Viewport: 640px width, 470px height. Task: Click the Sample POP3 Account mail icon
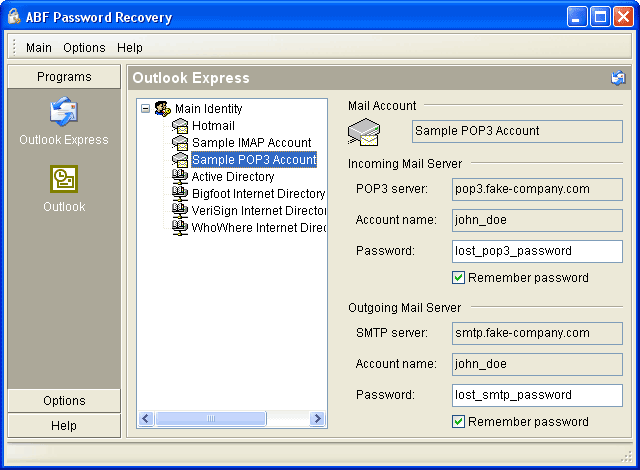pyautogui.click(x=180, y=160)
